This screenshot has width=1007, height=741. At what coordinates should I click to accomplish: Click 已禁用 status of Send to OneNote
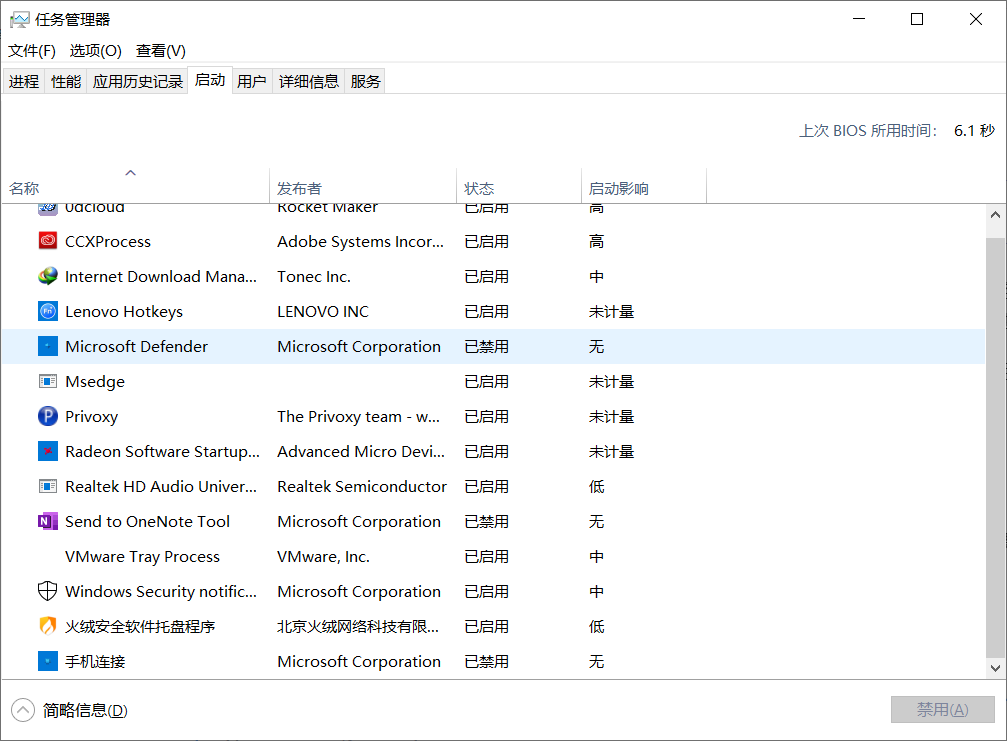point(486,521)
